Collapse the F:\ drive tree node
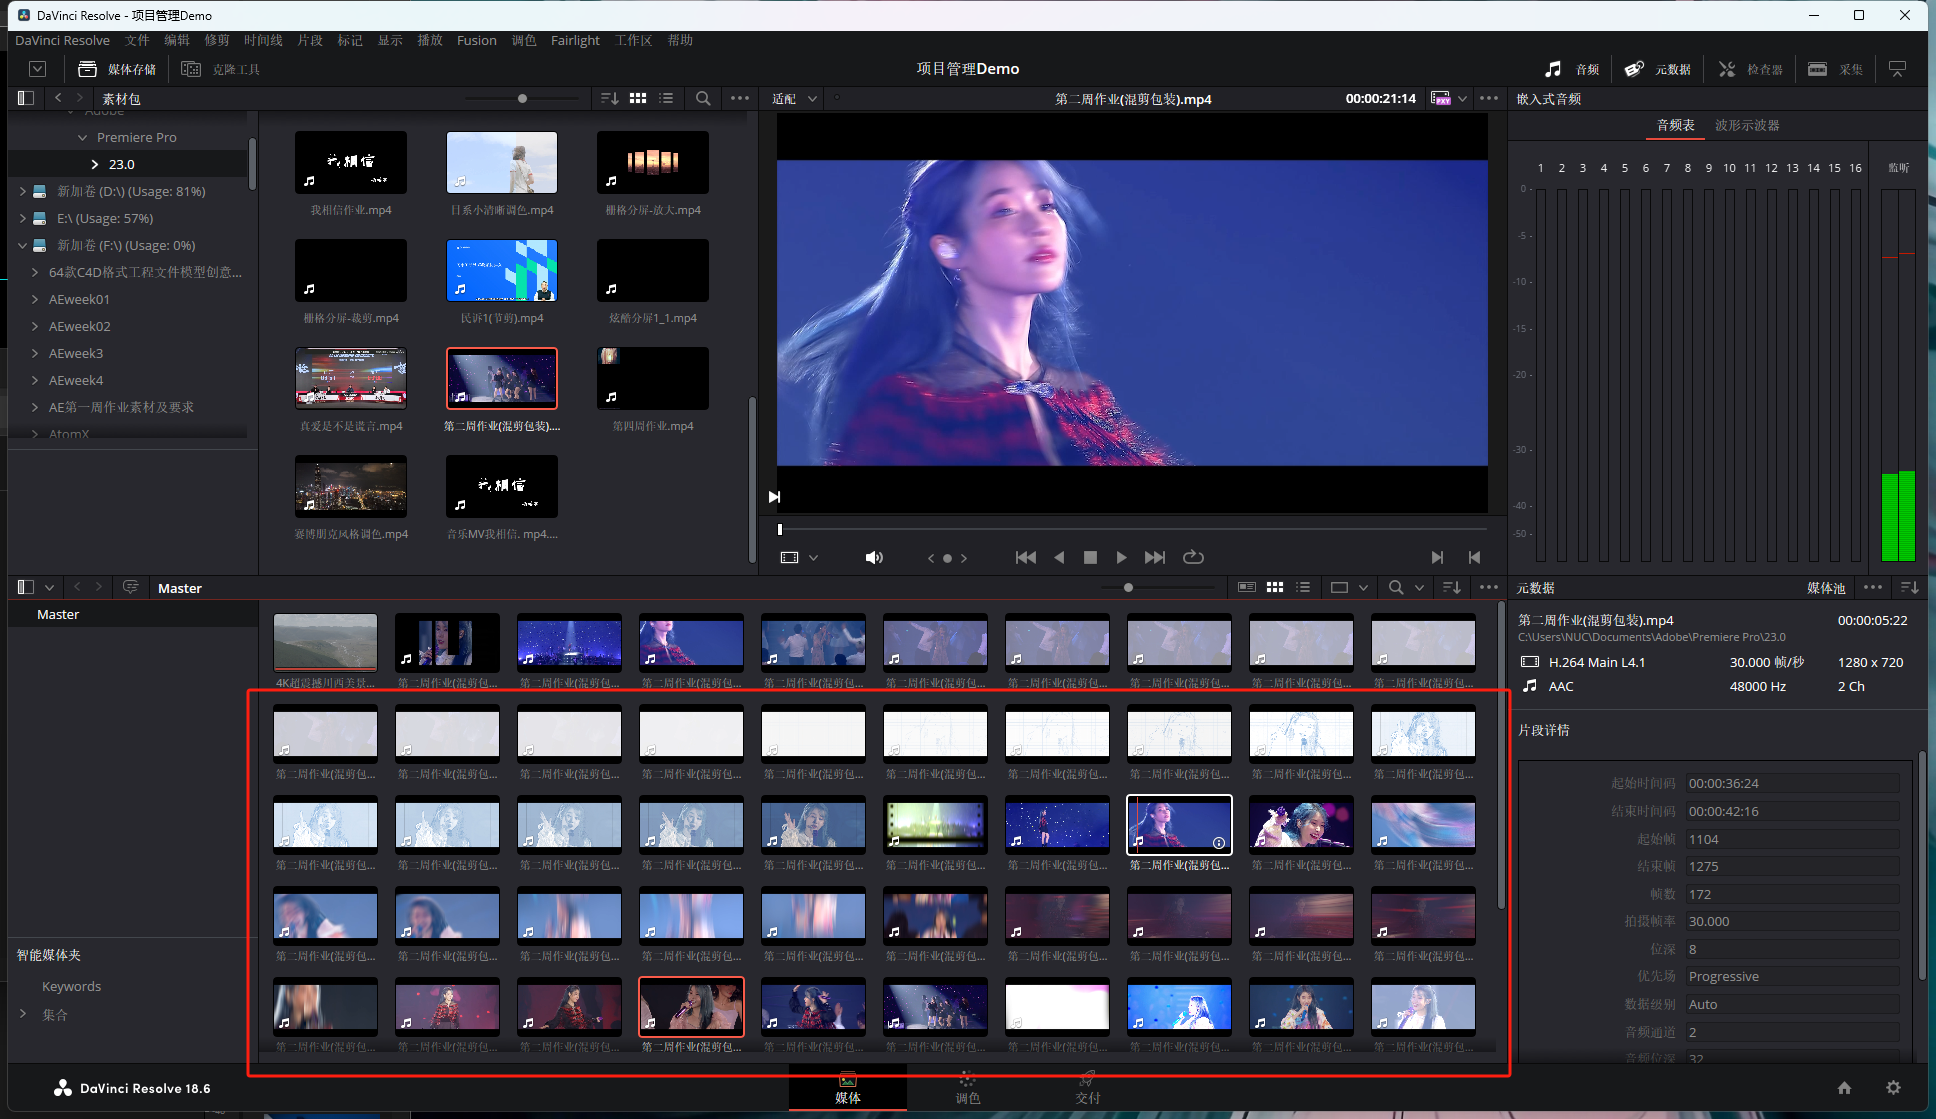The height and width of the screenshot is (1119, 1936). 22,245
